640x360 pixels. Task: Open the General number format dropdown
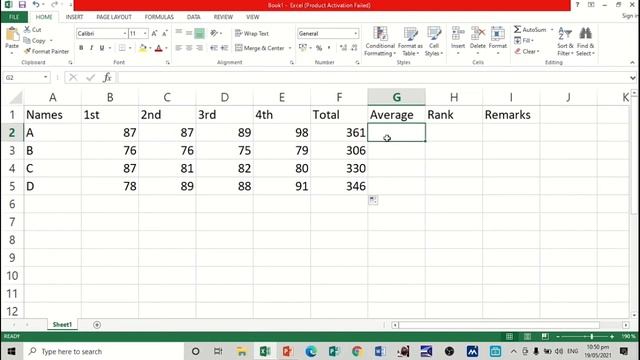click(x=356, y=33)
